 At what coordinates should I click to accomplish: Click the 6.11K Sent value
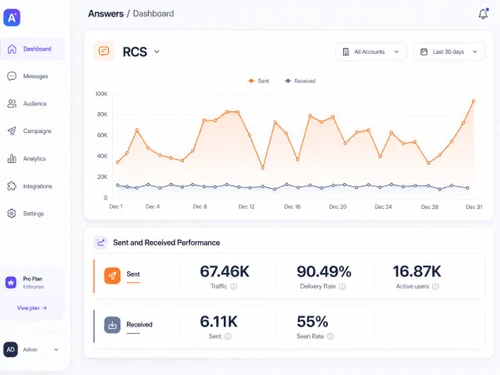219,322
